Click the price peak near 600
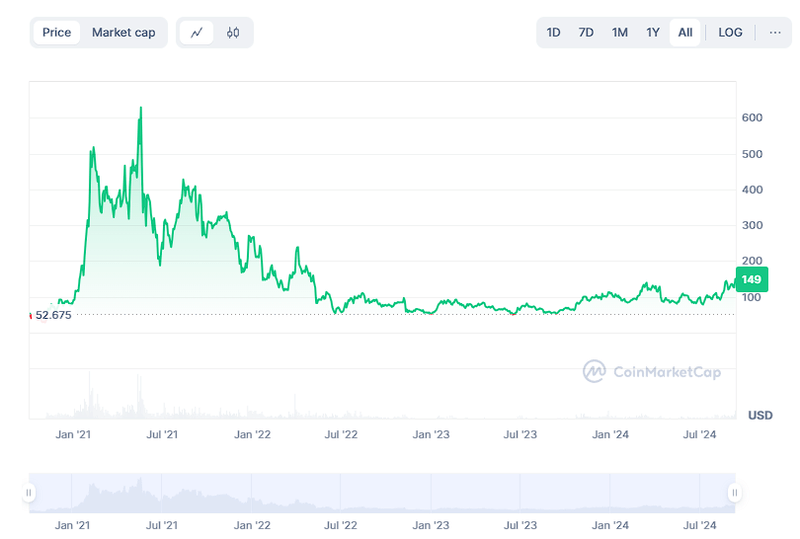This screenshot has width=800, height=539. [x=140, y=109]
